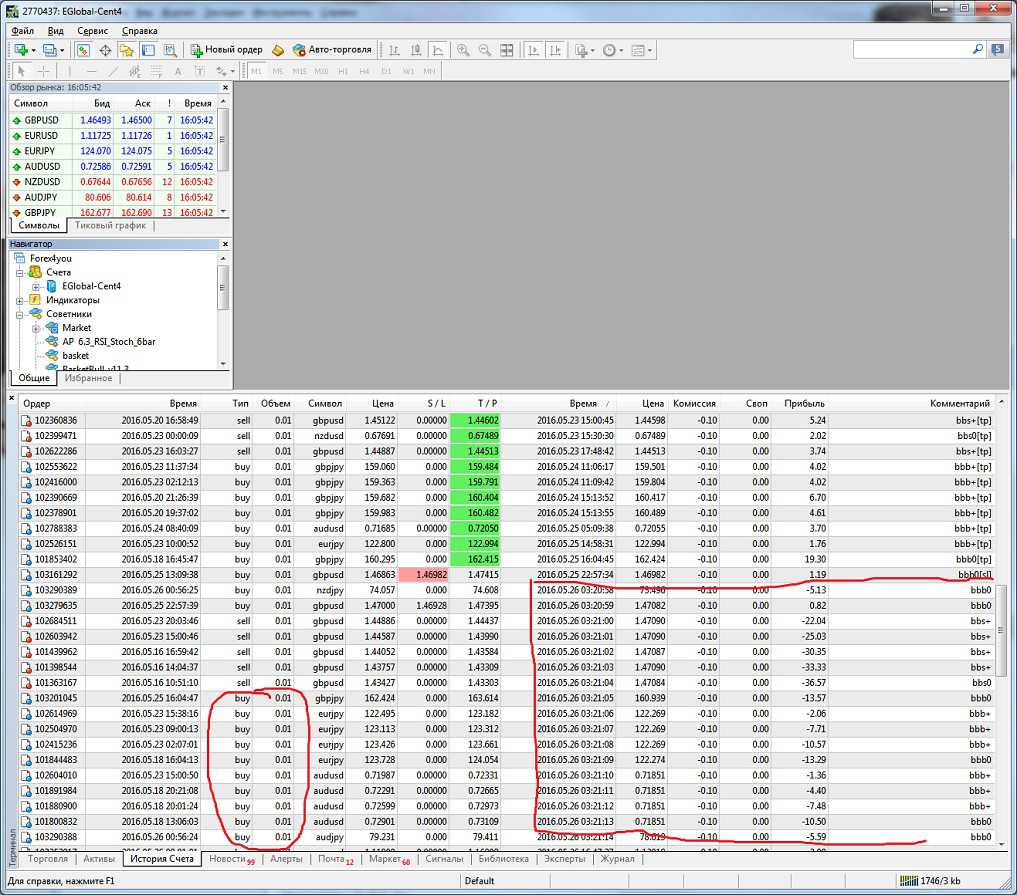Open the Сервис menu
This screenshot has height=895, width=1017.
pyautogui.click(x=92, y=31)
